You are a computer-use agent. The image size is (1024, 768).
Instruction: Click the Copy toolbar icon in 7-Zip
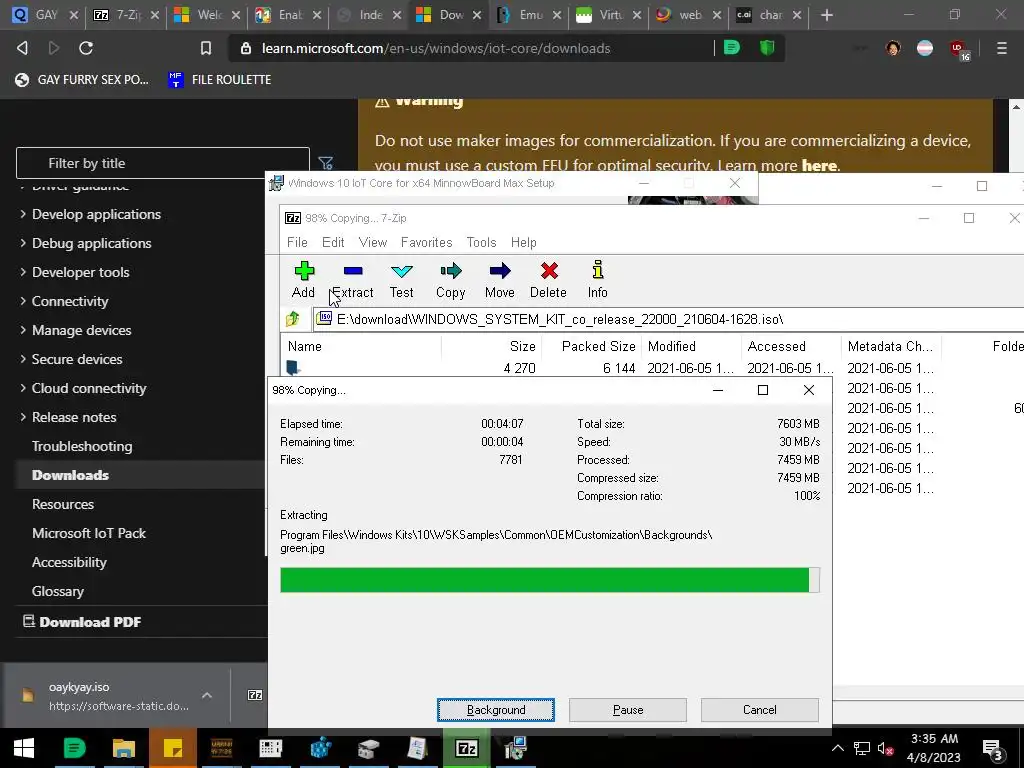tap(451, 271)
